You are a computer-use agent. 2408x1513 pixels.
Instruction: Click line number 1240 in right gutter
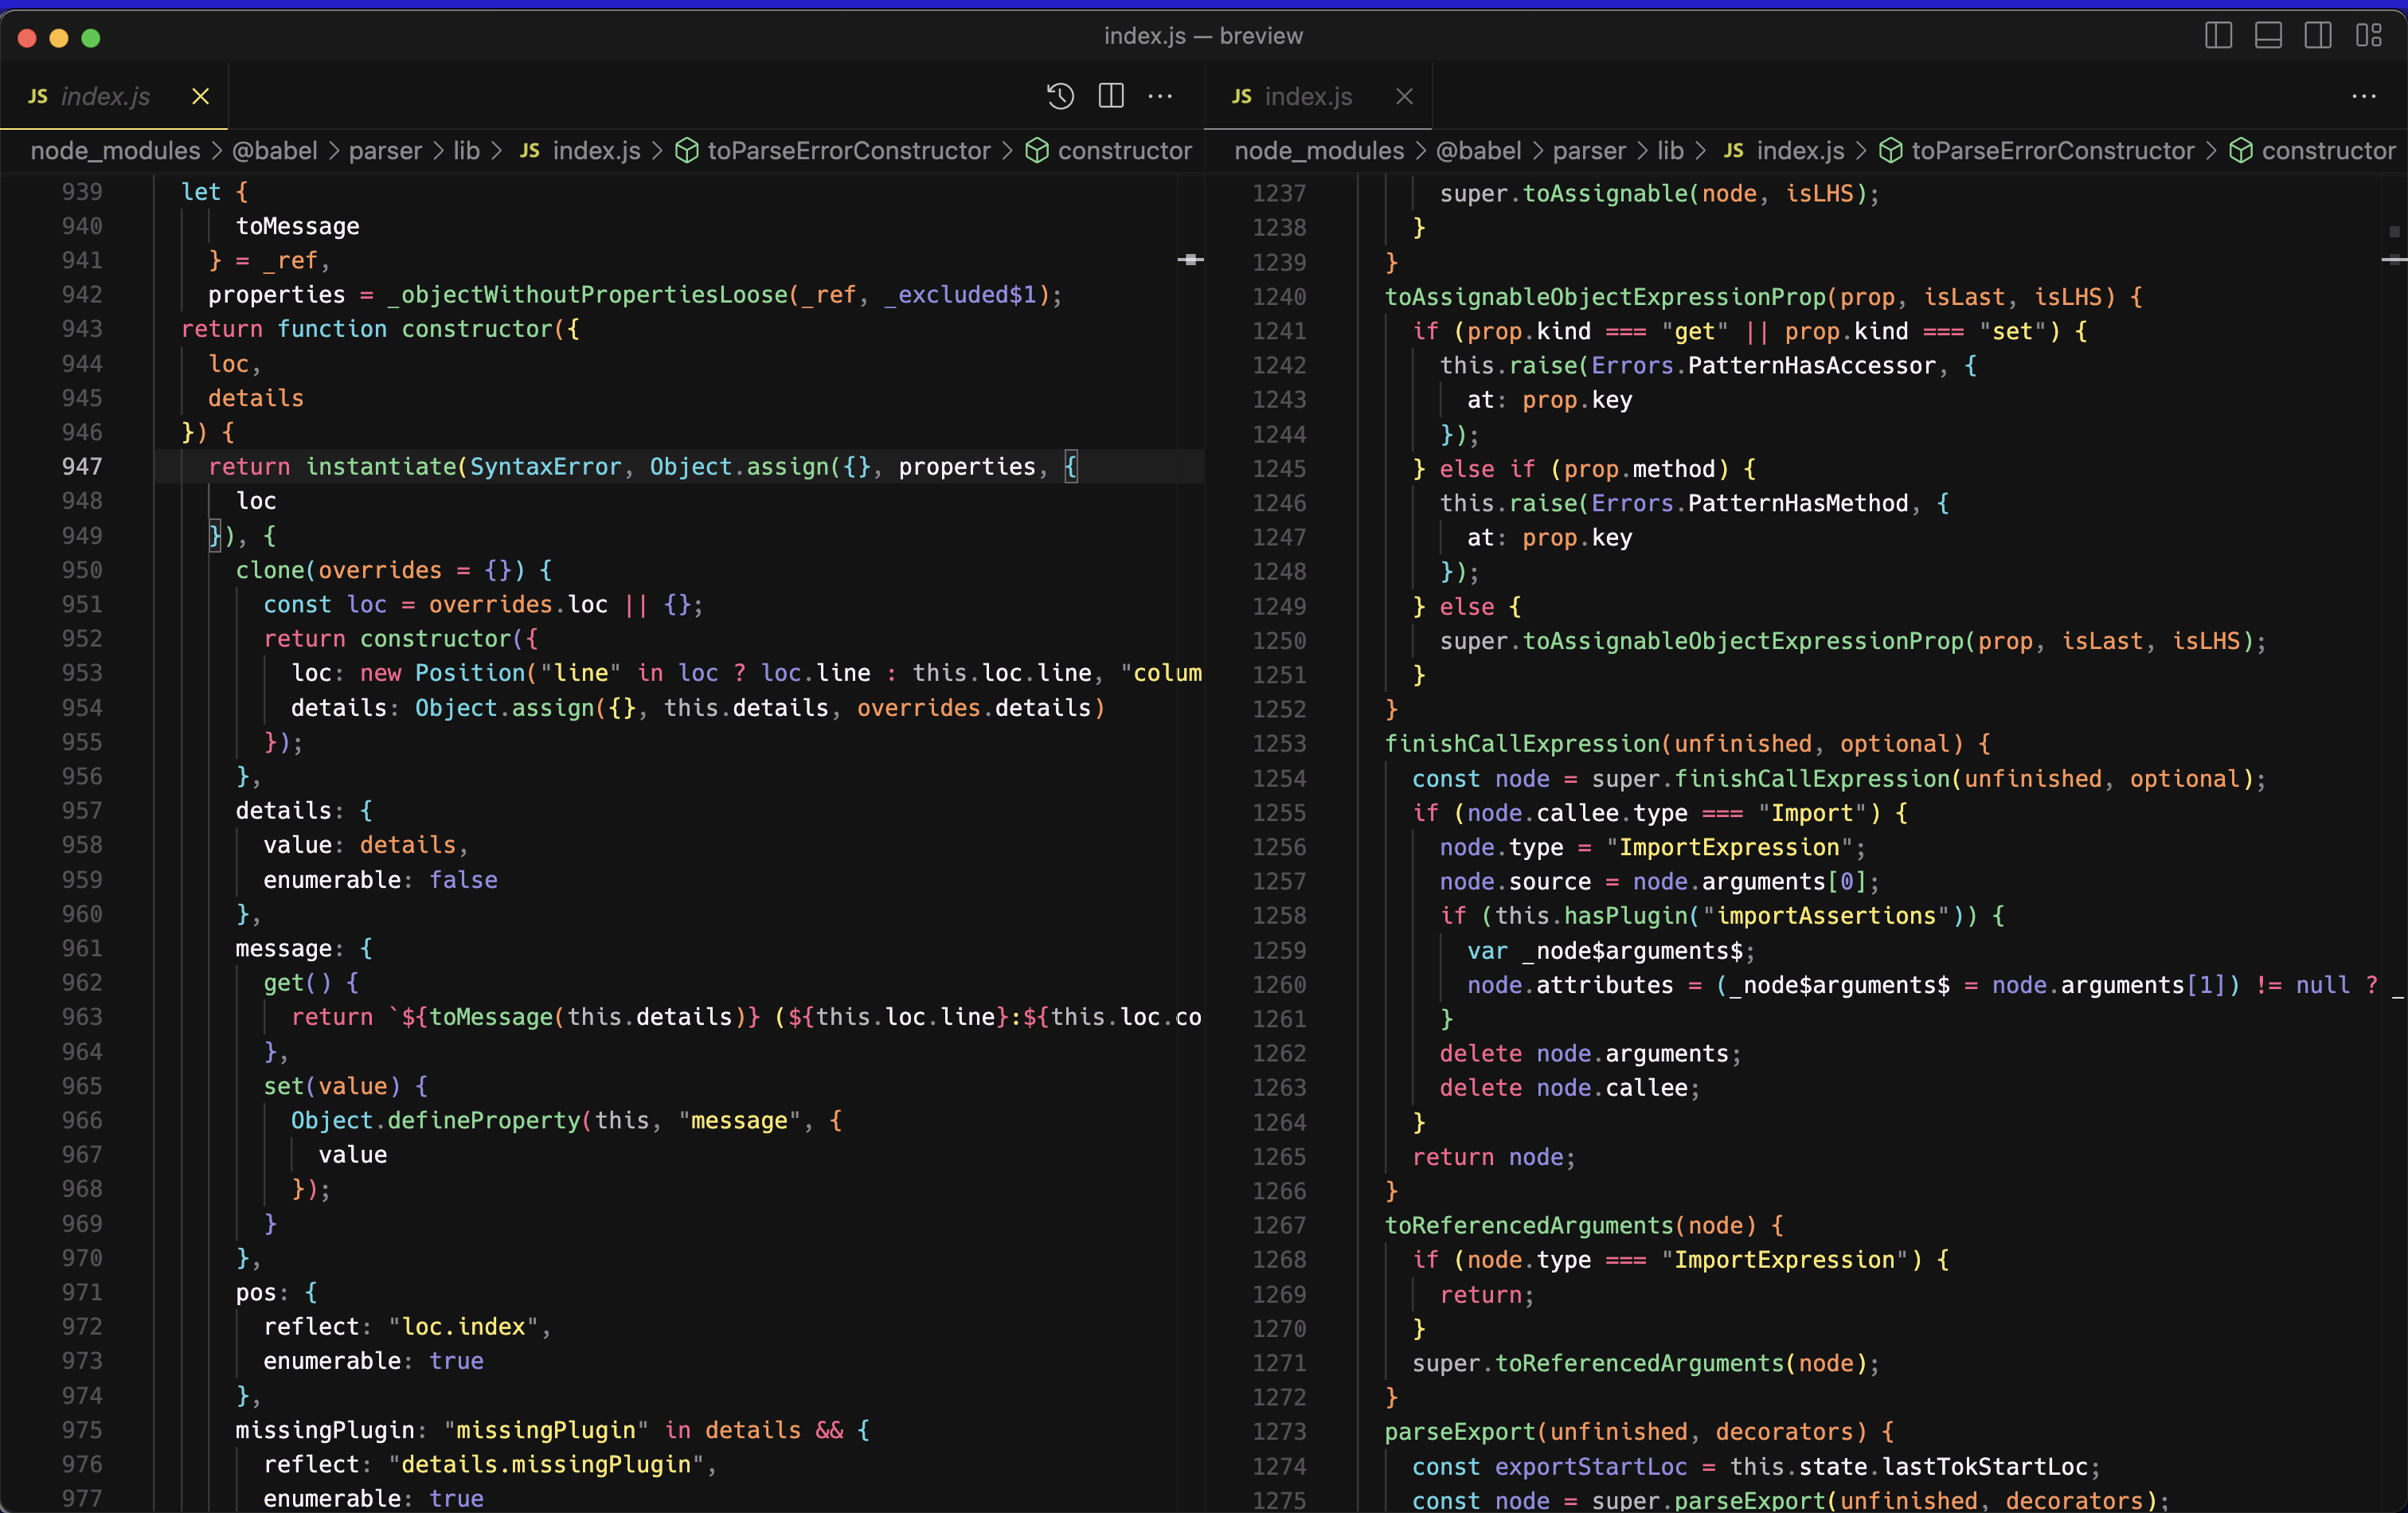point(1279,297)
